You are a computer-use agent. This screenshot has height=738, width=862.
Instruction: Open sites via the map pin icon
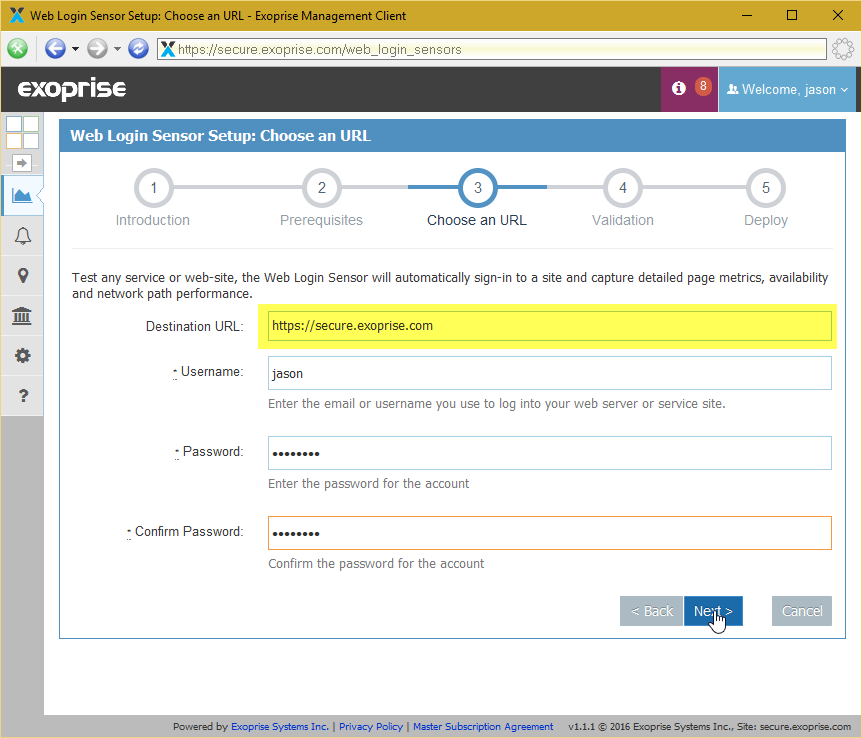[23, 276]
